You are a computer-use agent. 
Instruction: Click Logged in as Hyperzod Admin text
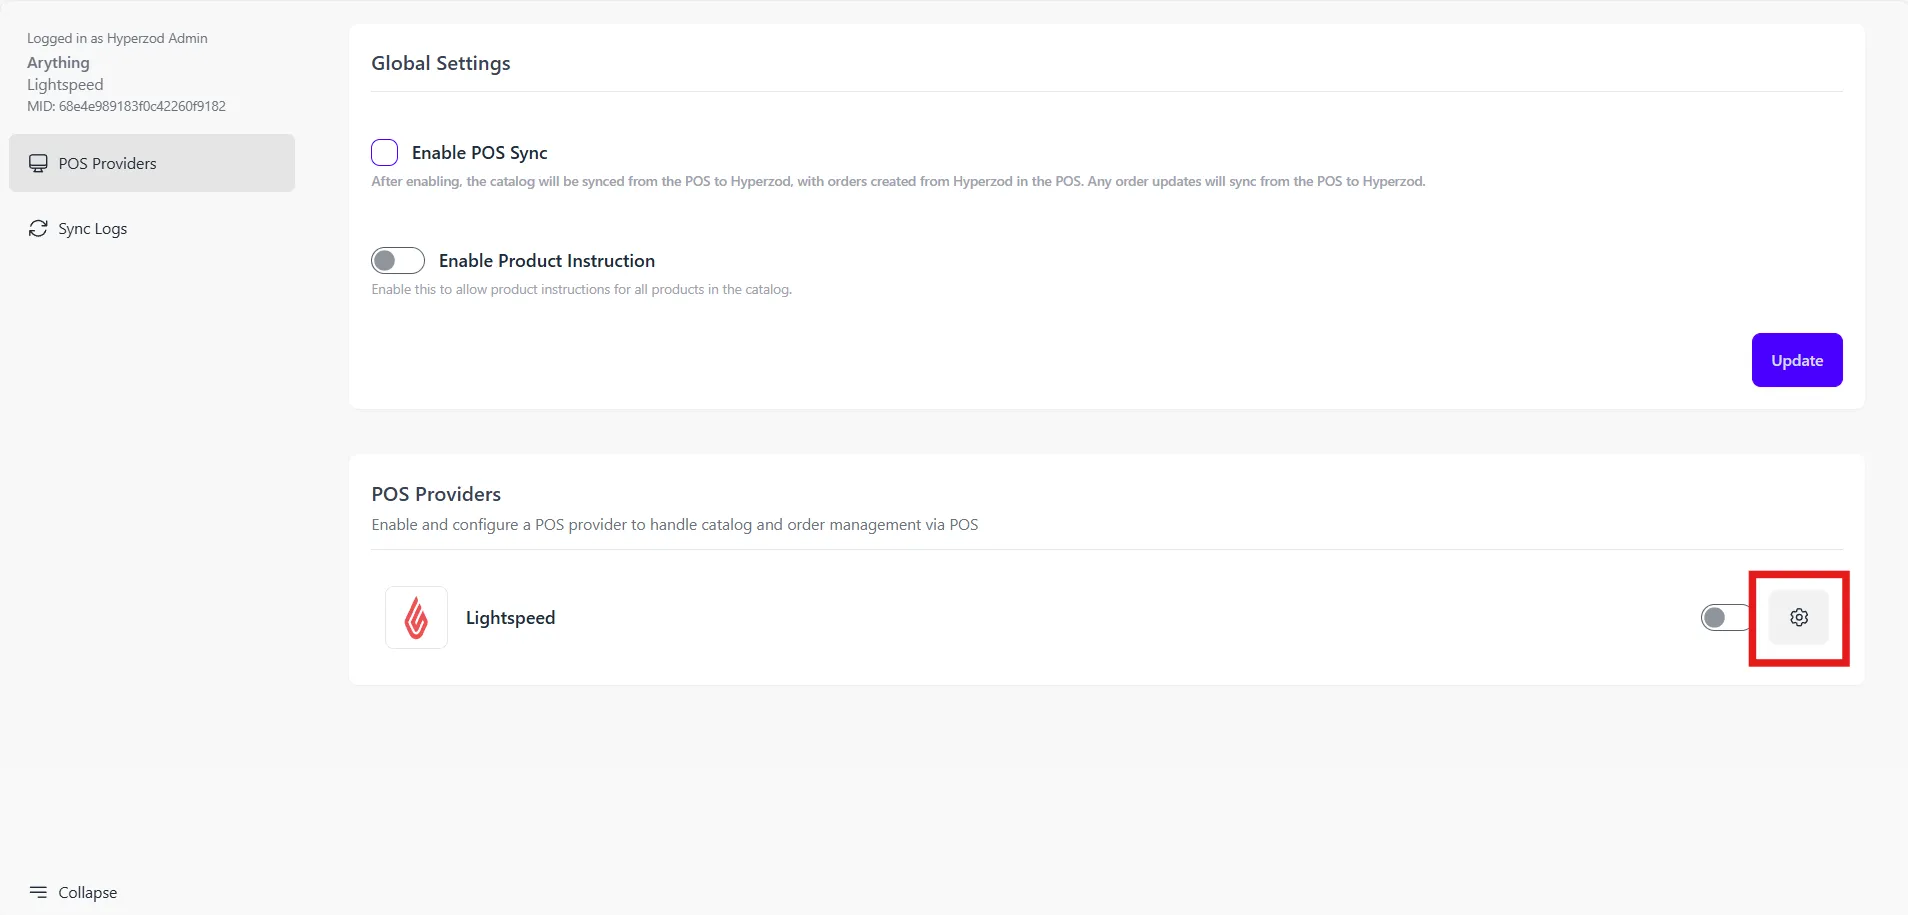[x=117, y=38]
